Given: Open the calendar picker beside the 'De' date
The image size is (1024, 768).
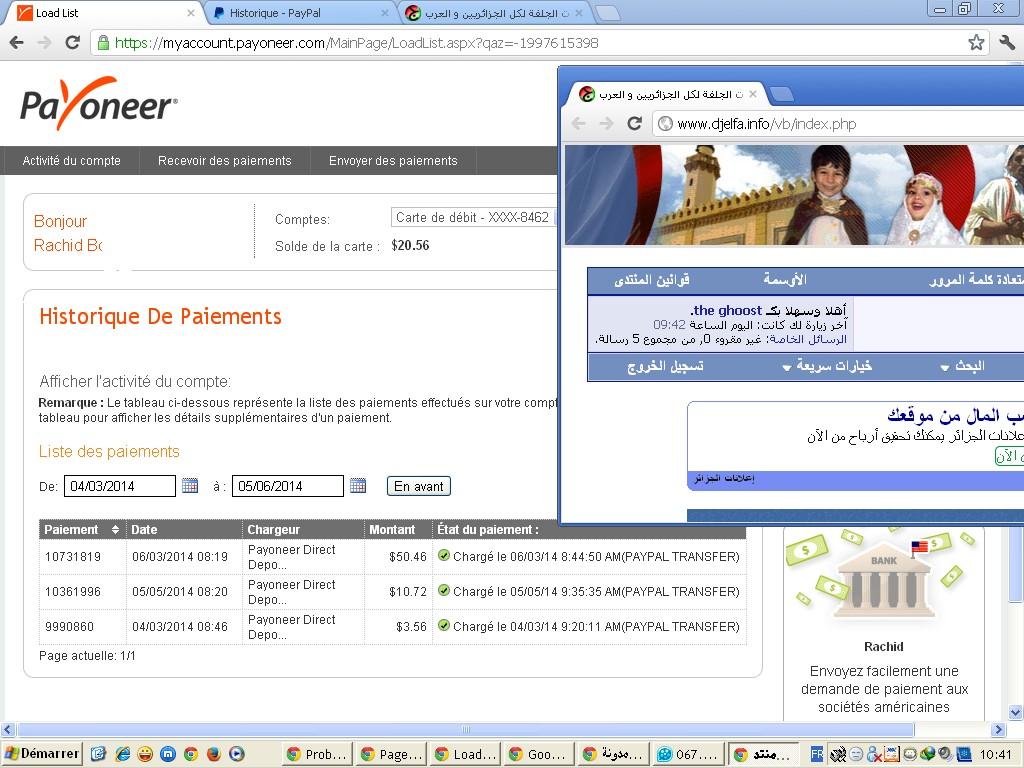Looking at the screenshot, I should pos(190,486).
